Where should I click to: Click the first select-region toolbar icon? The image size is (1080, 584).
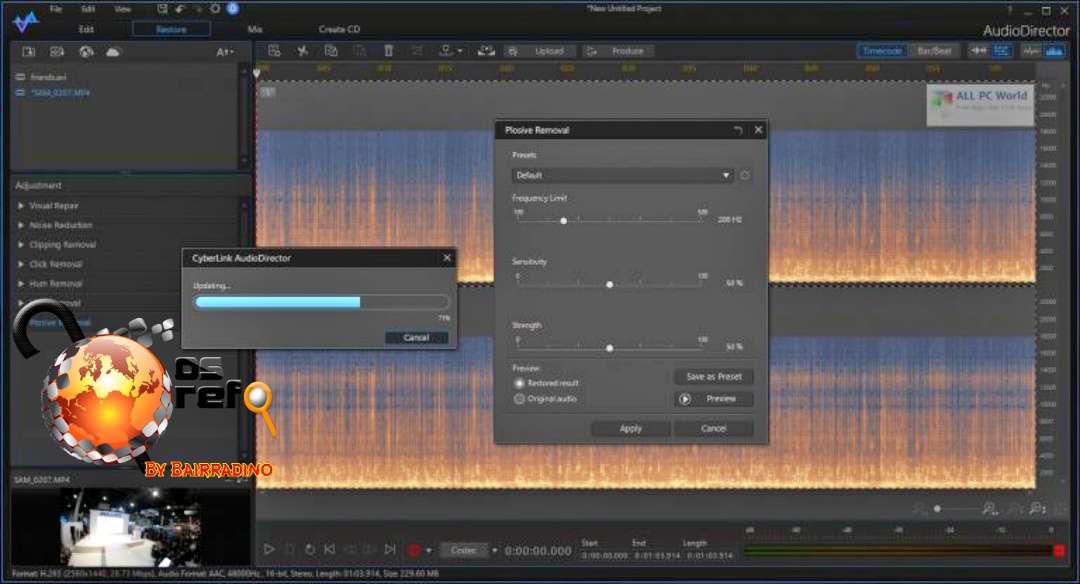[x=274, y=51]
